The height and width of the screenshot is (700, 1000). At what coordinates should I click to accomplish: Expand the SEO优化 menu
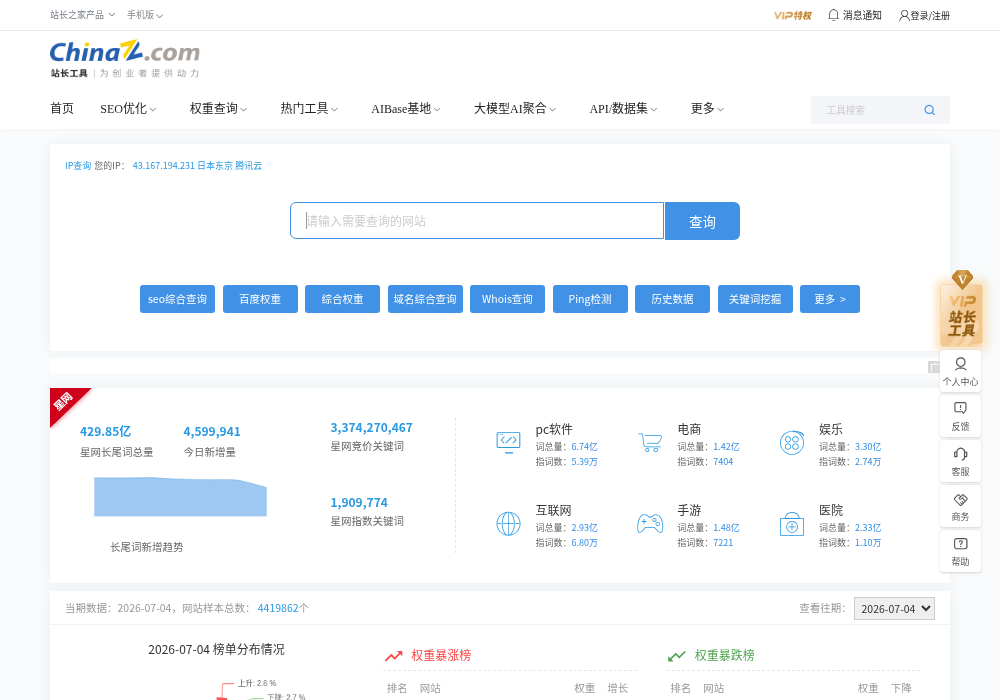click(x=128, y=109)
